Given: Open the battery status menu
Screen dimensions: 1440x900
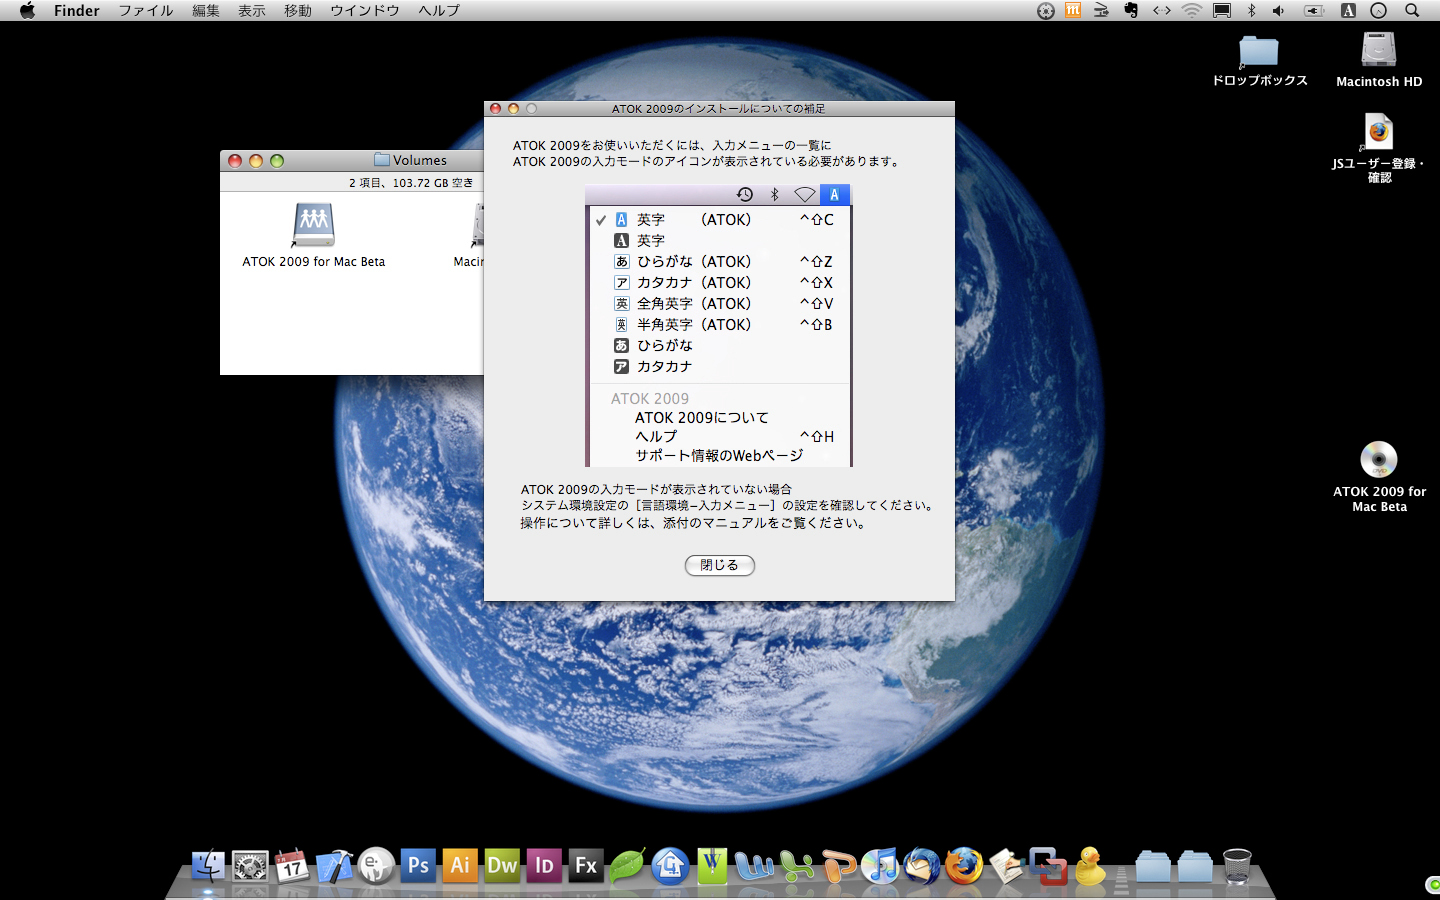Looking at the screenshot, I should pos(1314,10).
